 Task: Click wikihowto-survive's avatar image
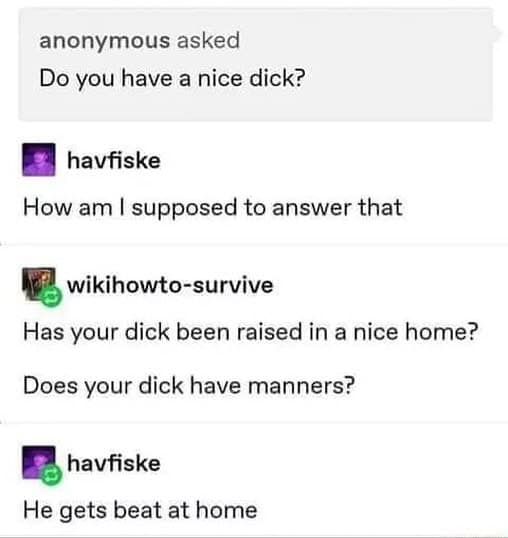(39, 284)
